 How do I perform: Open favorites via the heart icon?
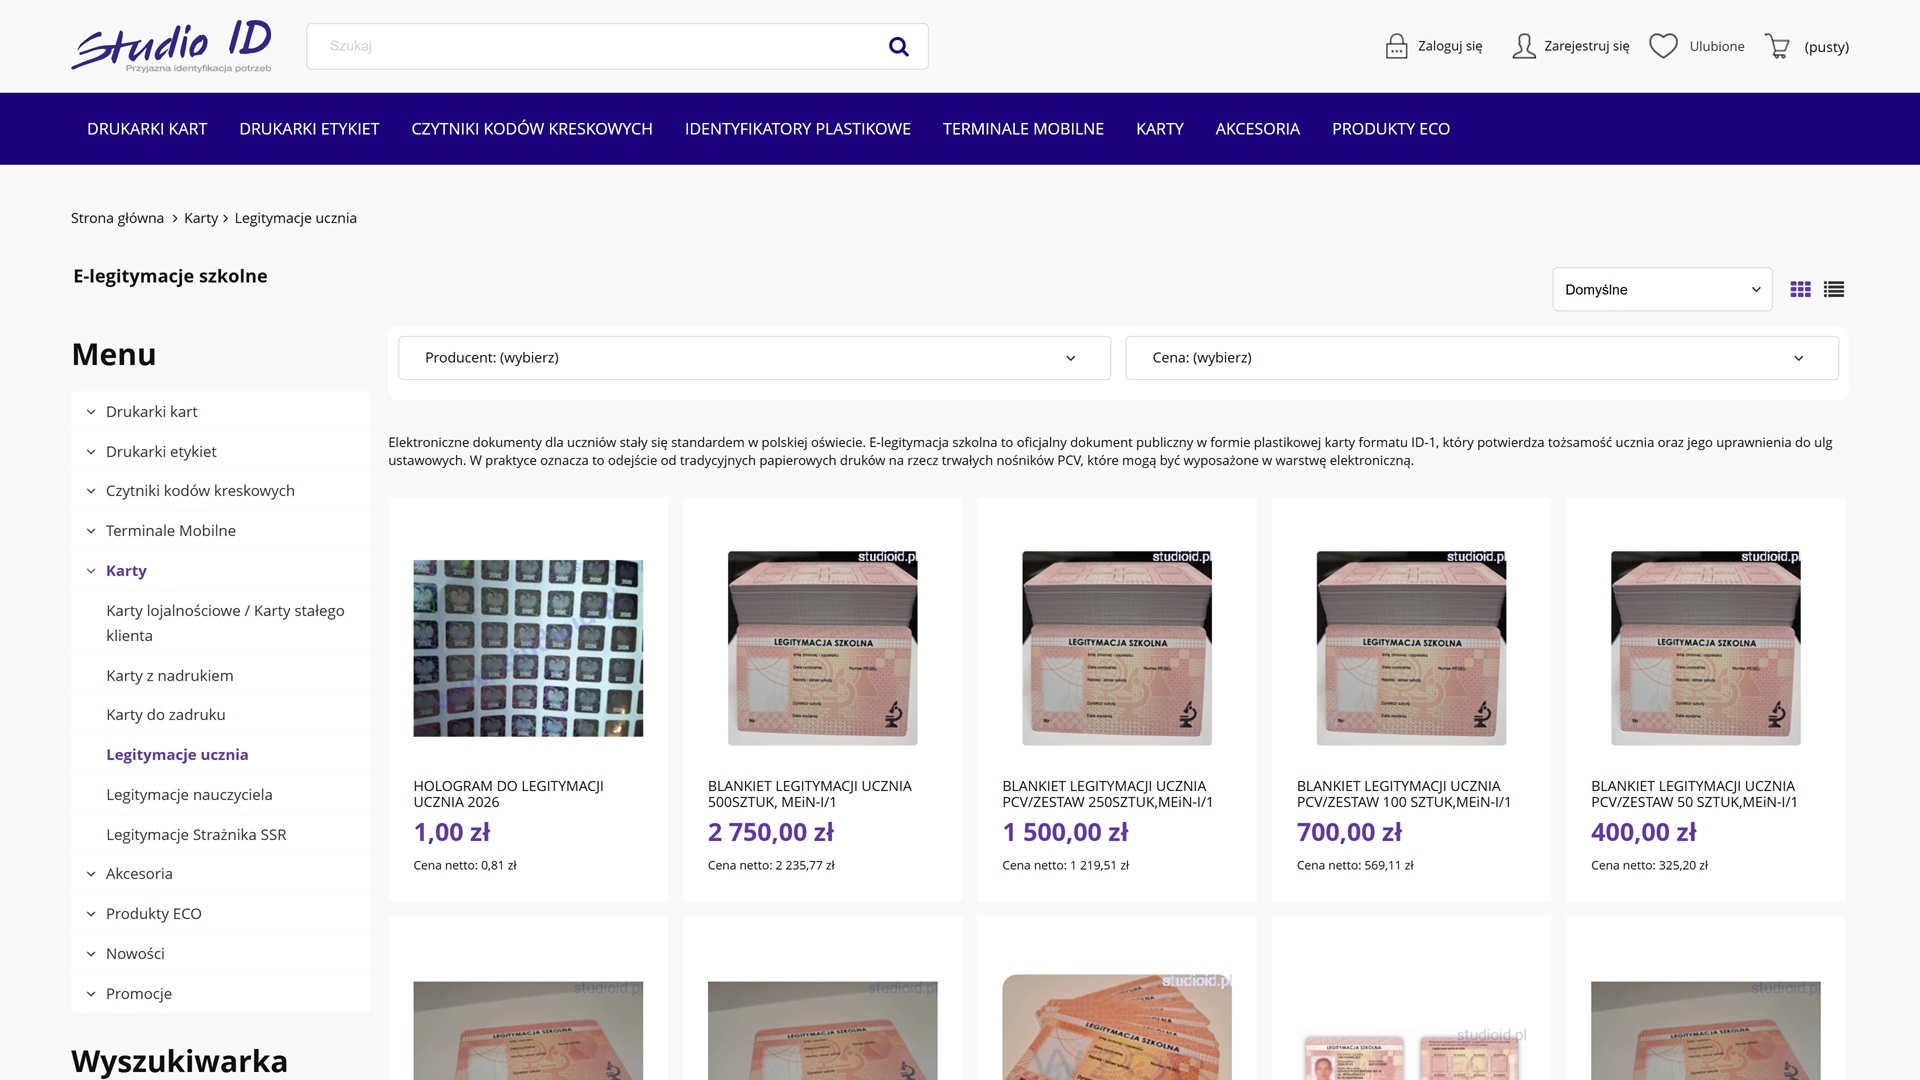click(1663, 46)
